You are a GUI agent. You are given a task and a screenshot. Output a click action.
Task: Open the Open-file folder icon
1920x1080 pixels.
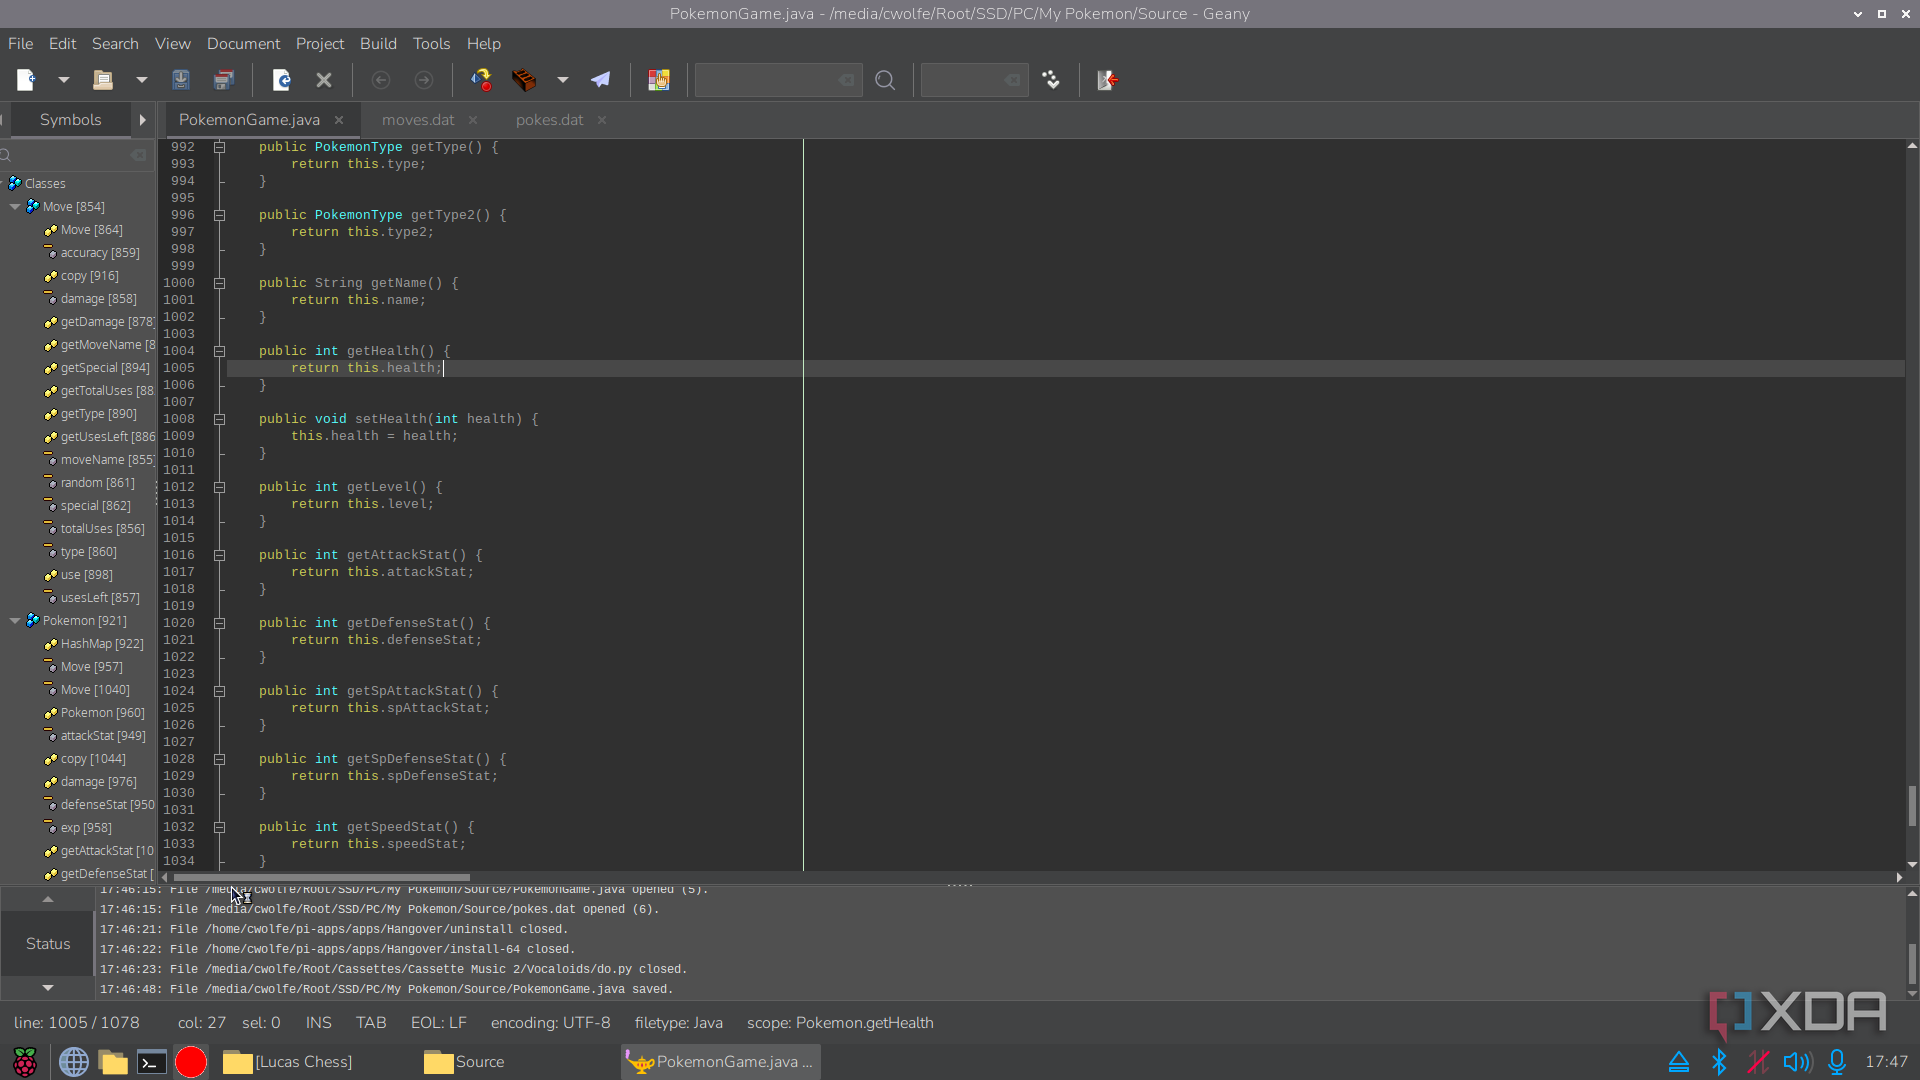(103, 80)
